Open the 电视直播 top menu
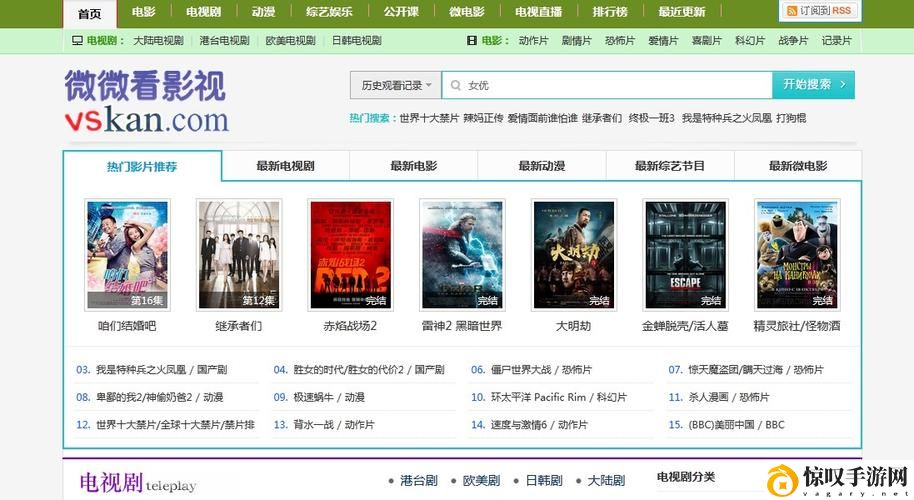The width and height of the screenshot is (914, 500). (539, 12)
